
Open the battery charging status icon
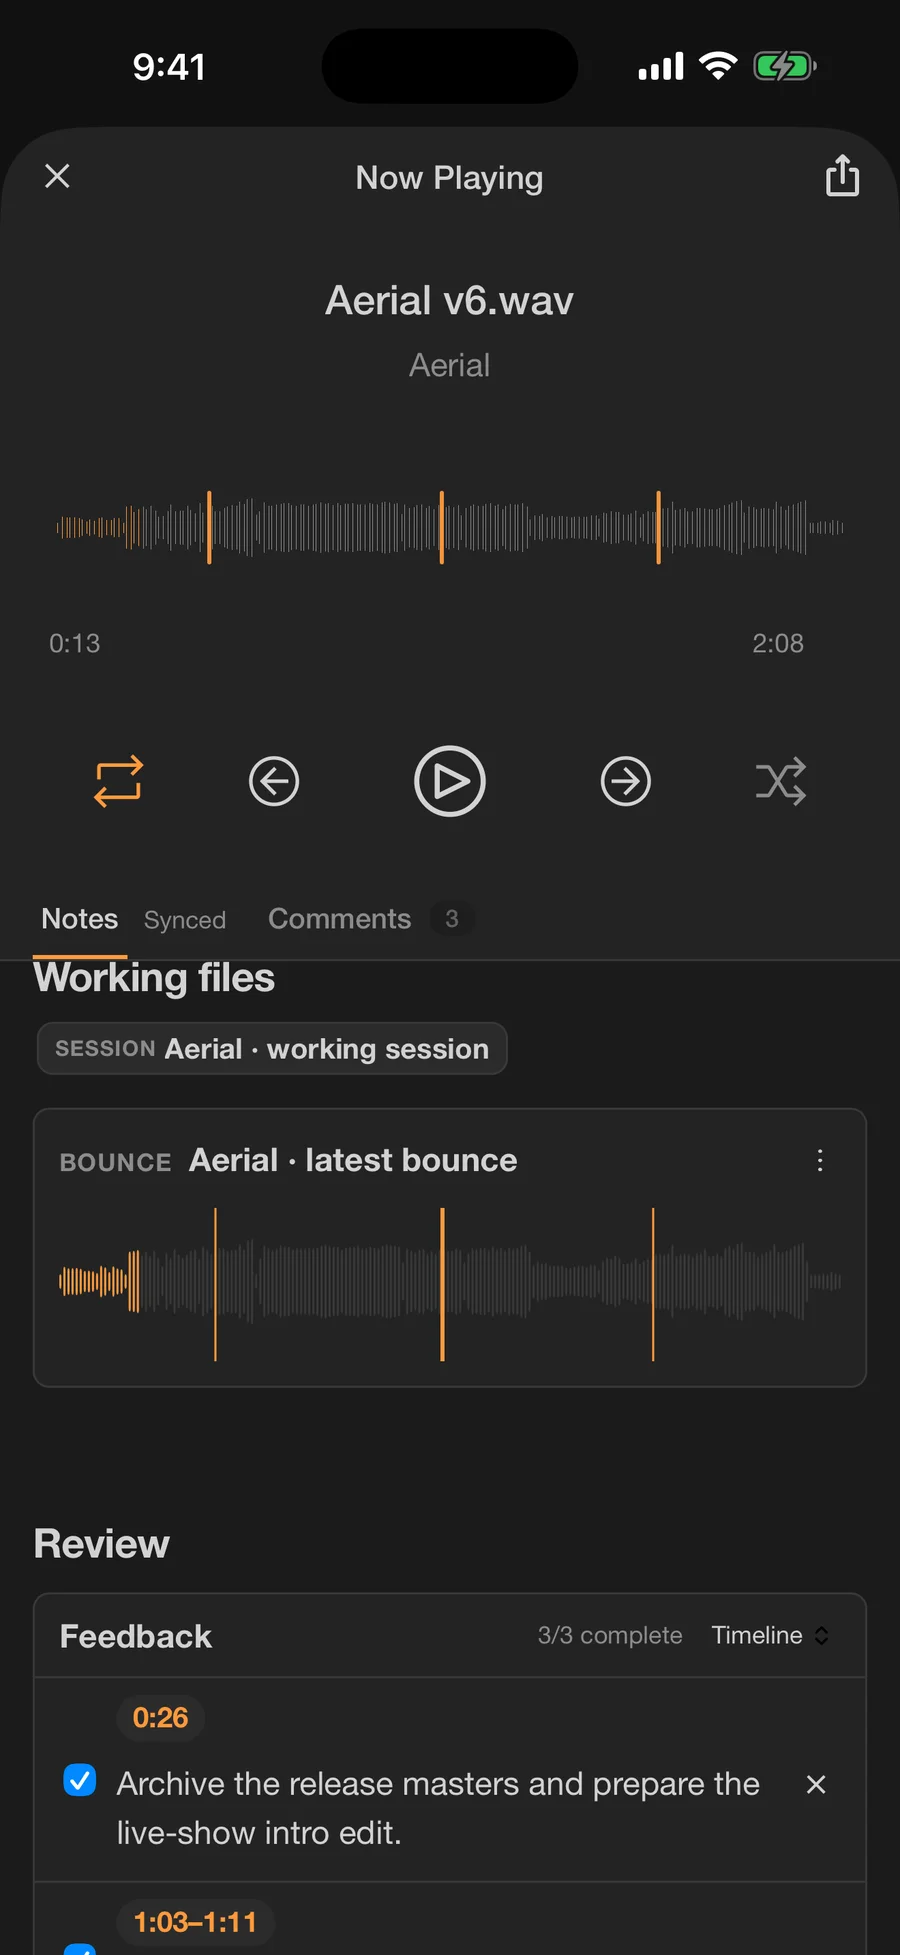pyautogui.click(x=785, y=67)
